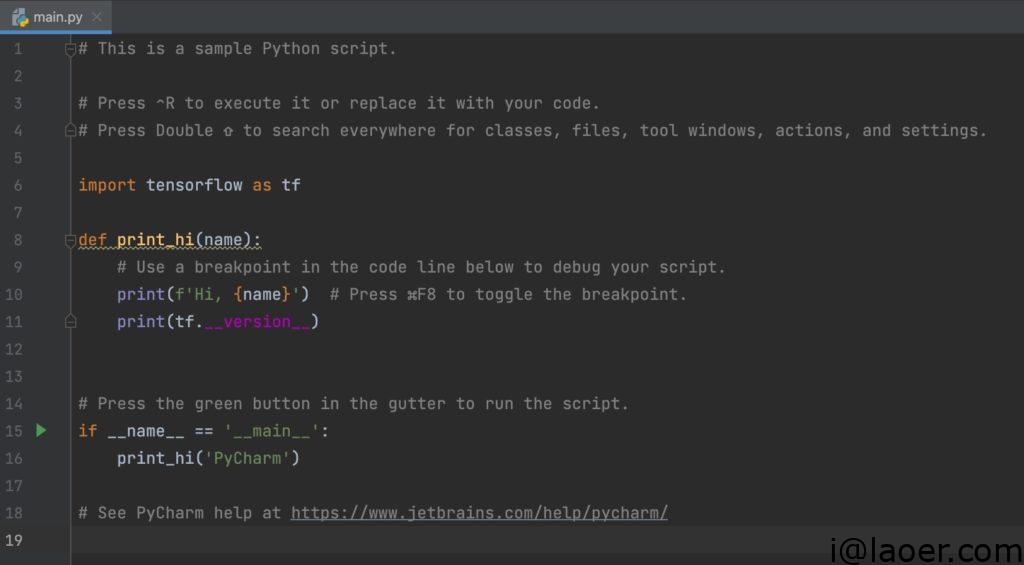Click the green Run arrow in the gutter
Screen dimensions: 1024x565
click(x=41, y=430)
